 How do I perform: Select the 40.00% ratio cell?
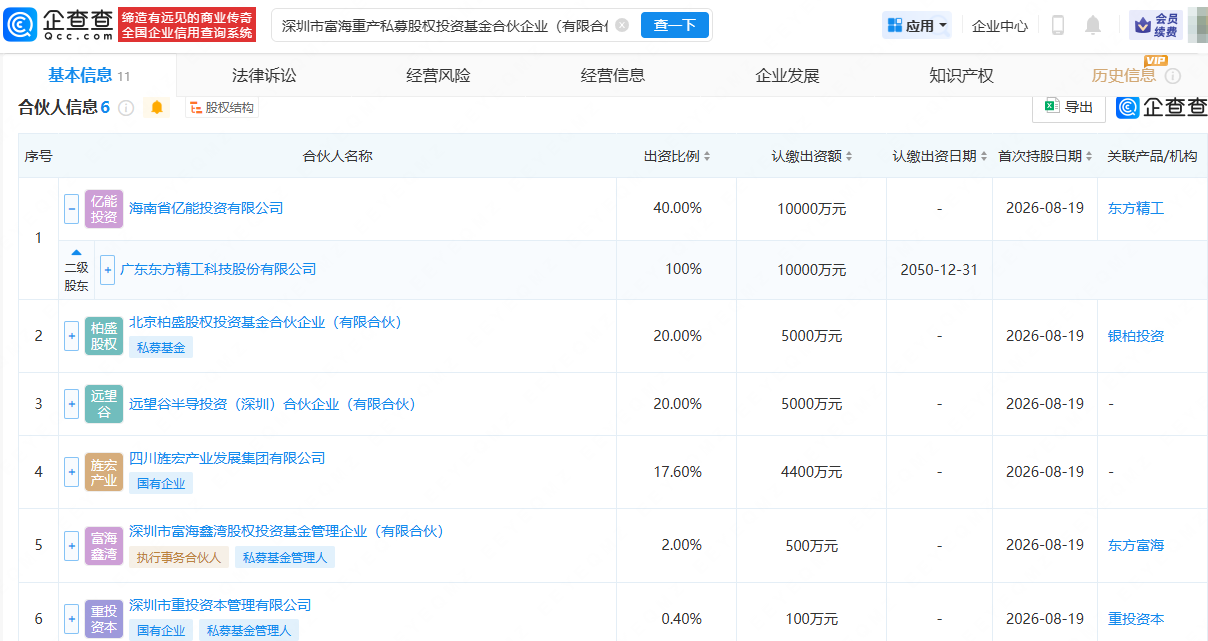[677, 209]
